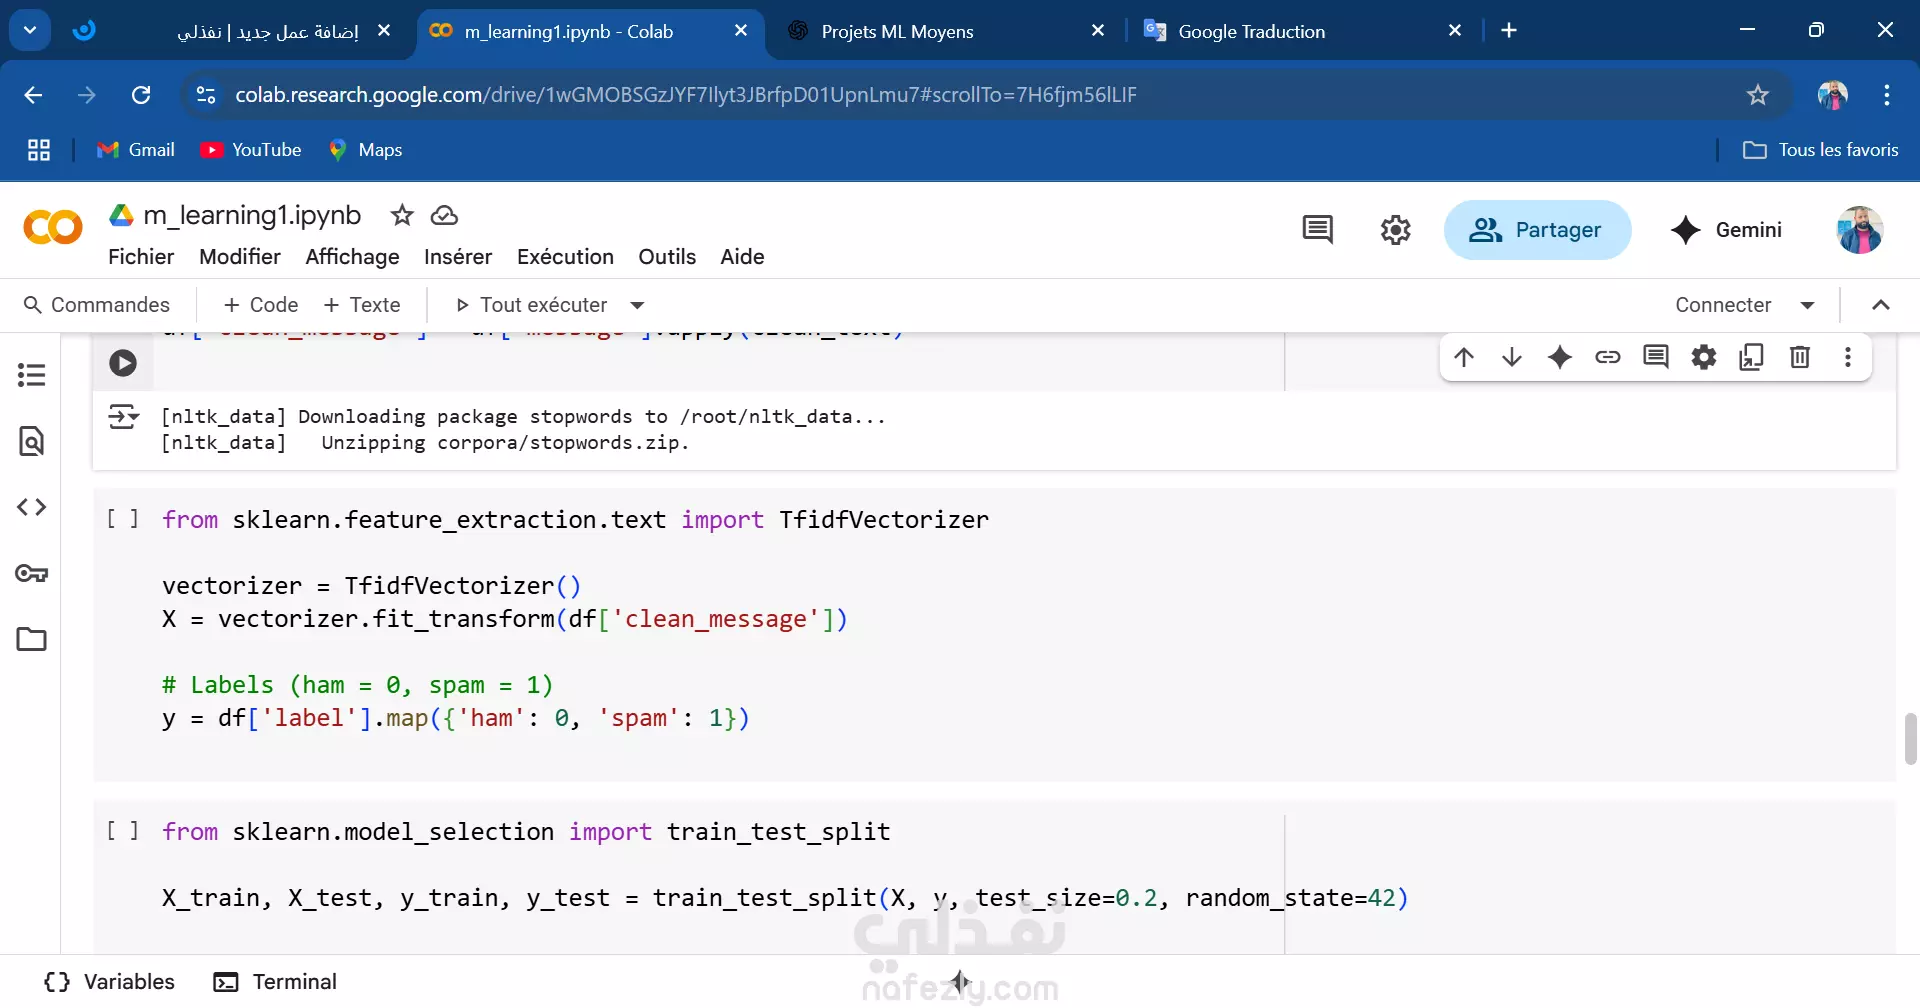1920x1008 pixels.
Task: Go back to previous page
Action: pos(33,95)
